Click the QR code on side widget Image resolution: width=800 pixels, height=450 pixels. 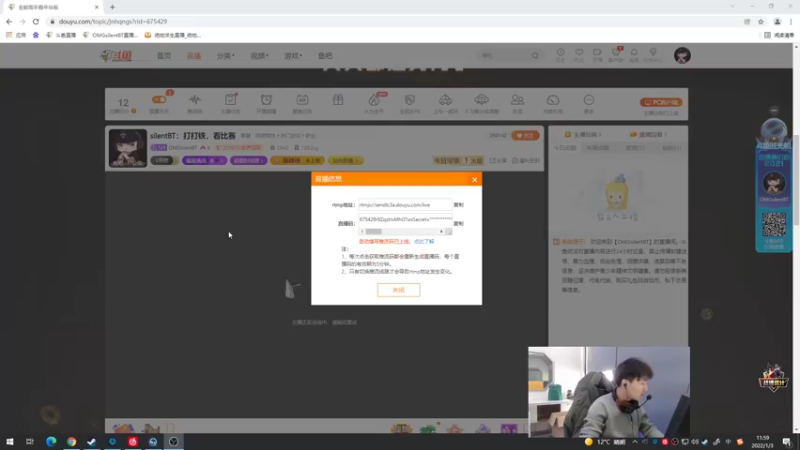[774, 225]
